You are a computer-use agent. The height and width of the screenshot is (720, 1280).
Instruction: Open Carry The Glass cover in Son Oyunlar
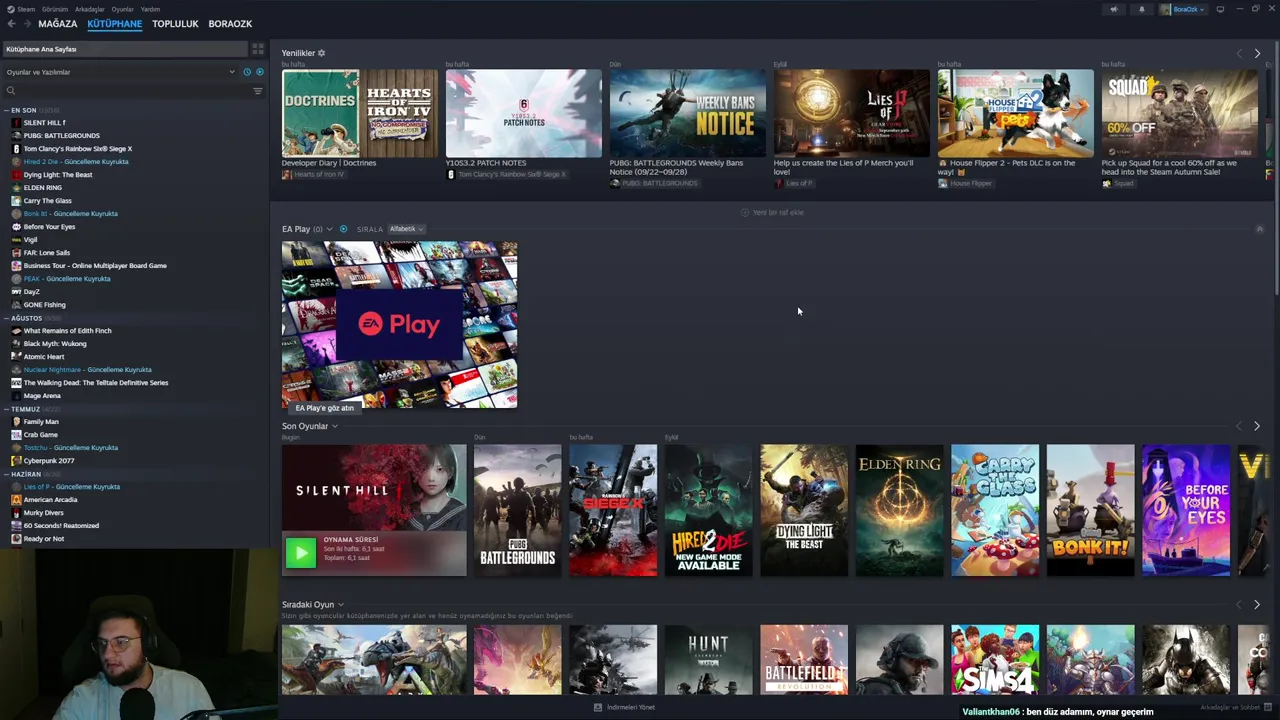(x=995, y=510)
